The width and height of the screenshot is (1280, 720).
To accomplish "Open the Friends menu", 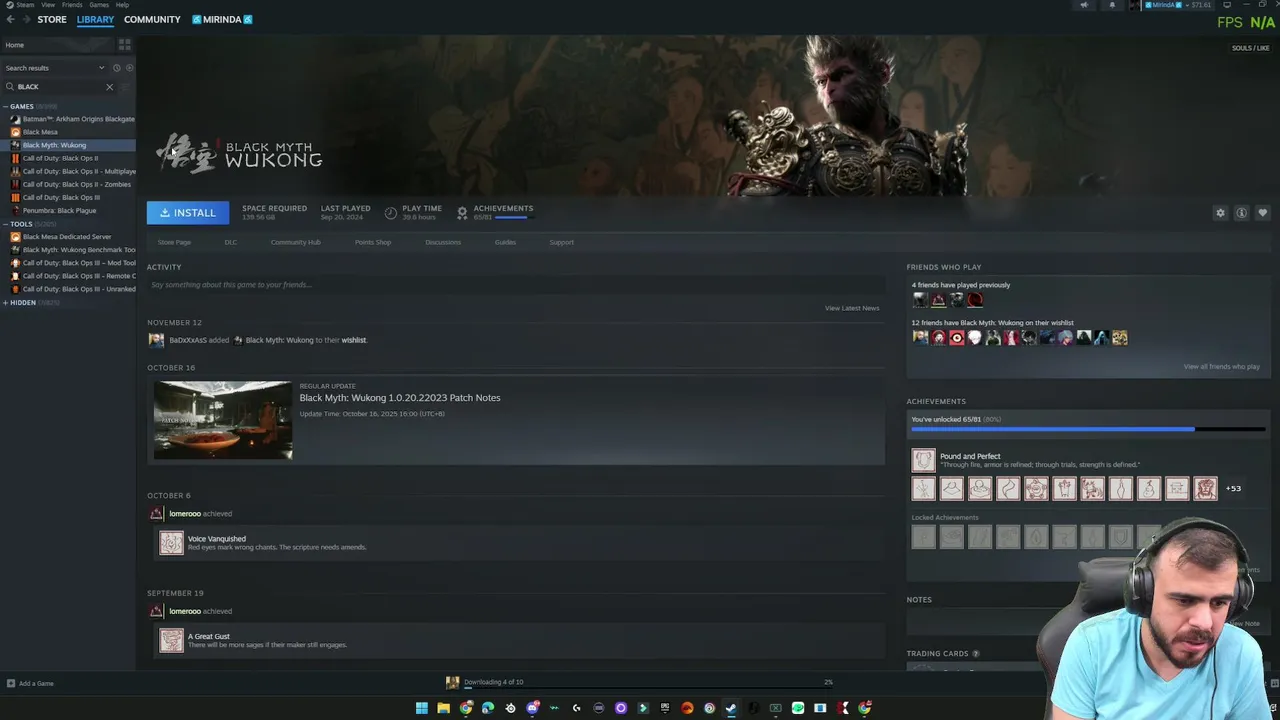I will click(72, 5).
